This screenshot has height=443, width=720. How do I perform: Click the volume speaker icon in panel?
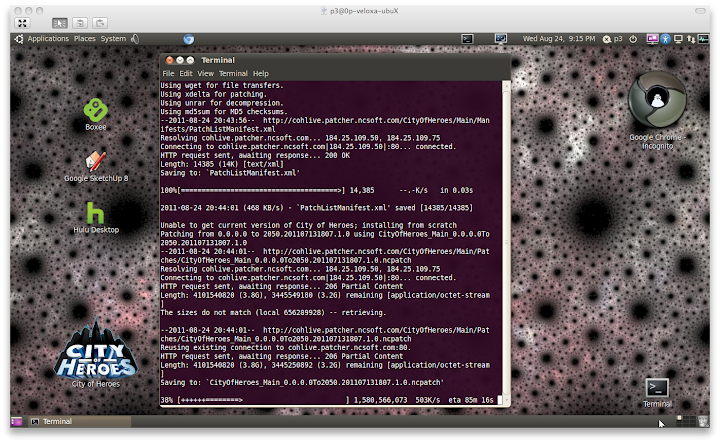(x=135, y=39)
